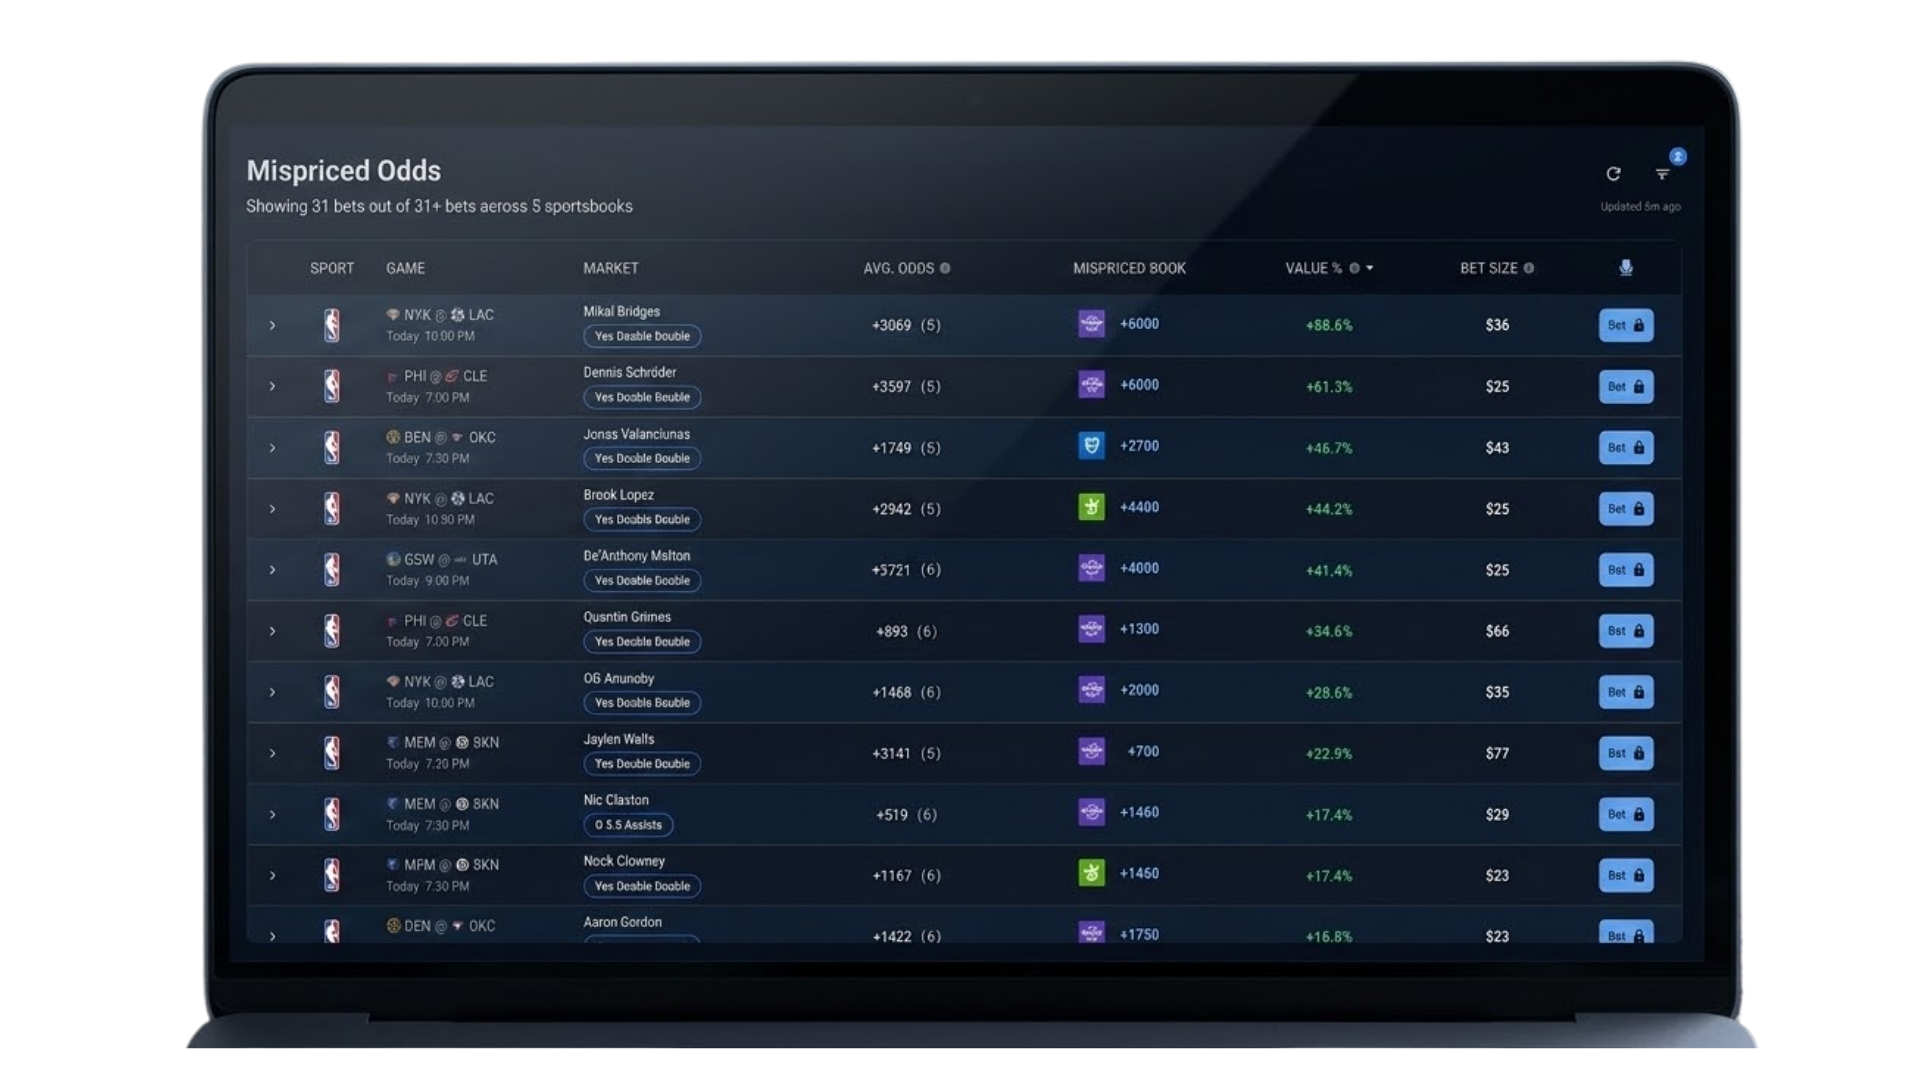Expand the Dennis Schröder row
Image resolution: width=1920 pixels, height=1080 pixels.
[x=272, y=387]
